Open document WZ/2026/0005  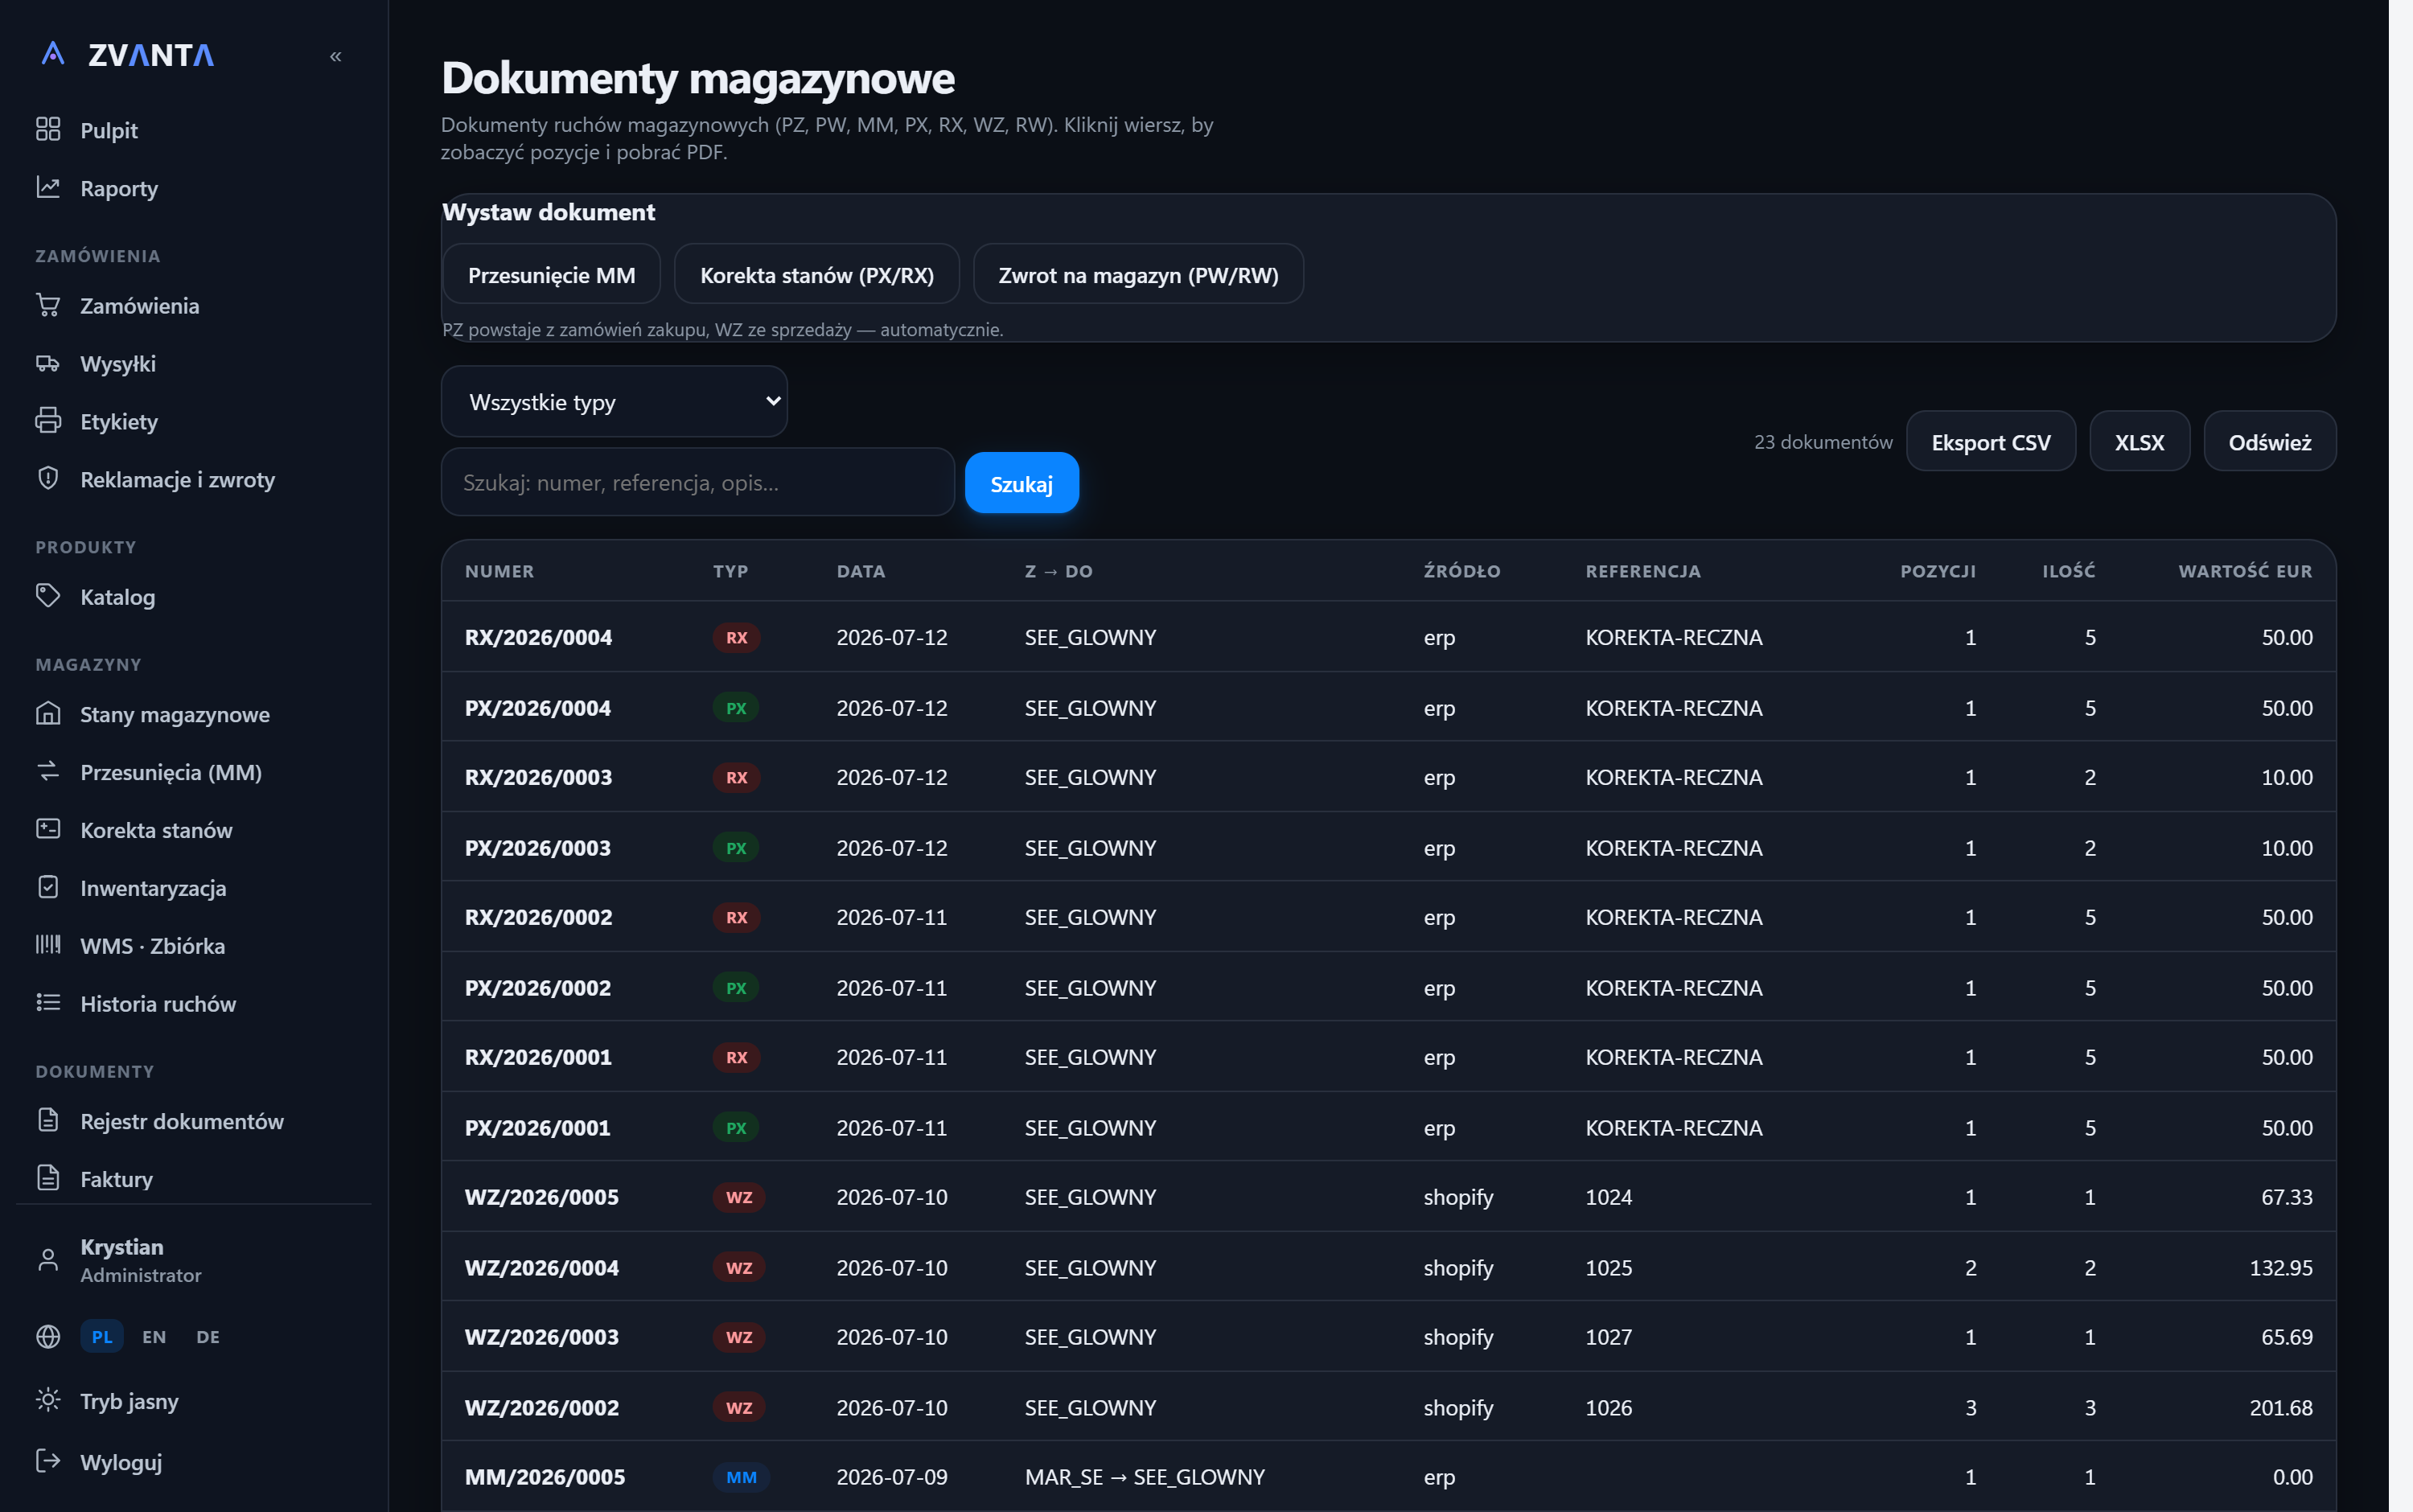pos(1388,1197)
